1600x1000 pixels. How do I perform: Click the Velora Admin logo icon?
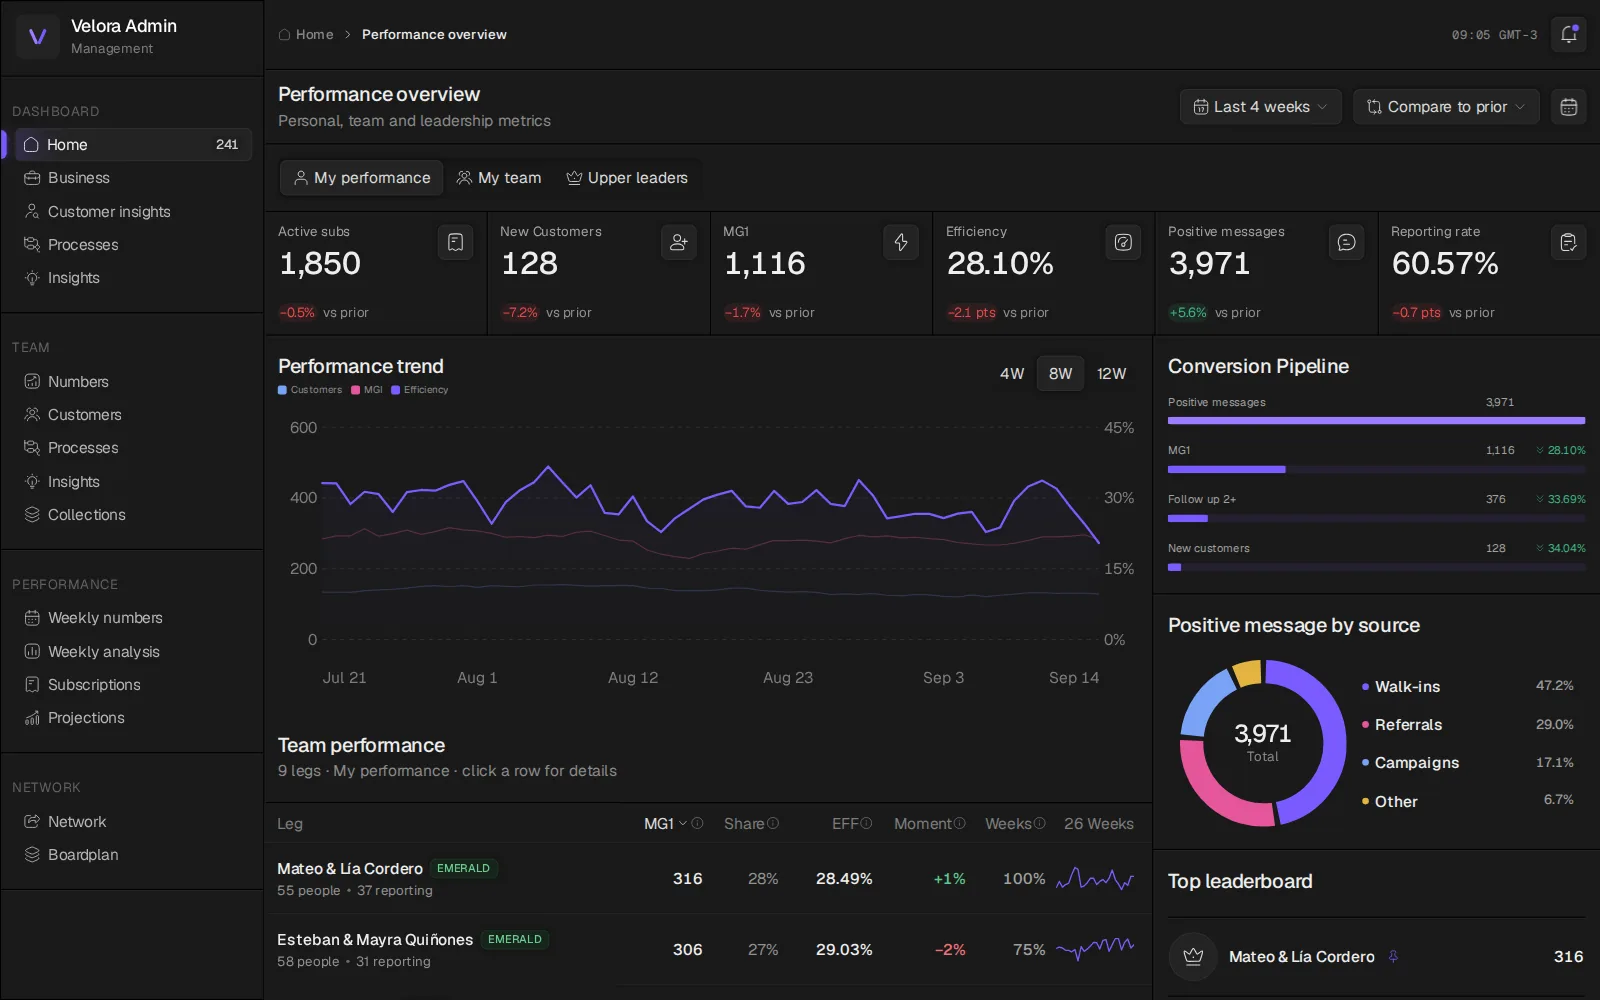click(38, 37)
